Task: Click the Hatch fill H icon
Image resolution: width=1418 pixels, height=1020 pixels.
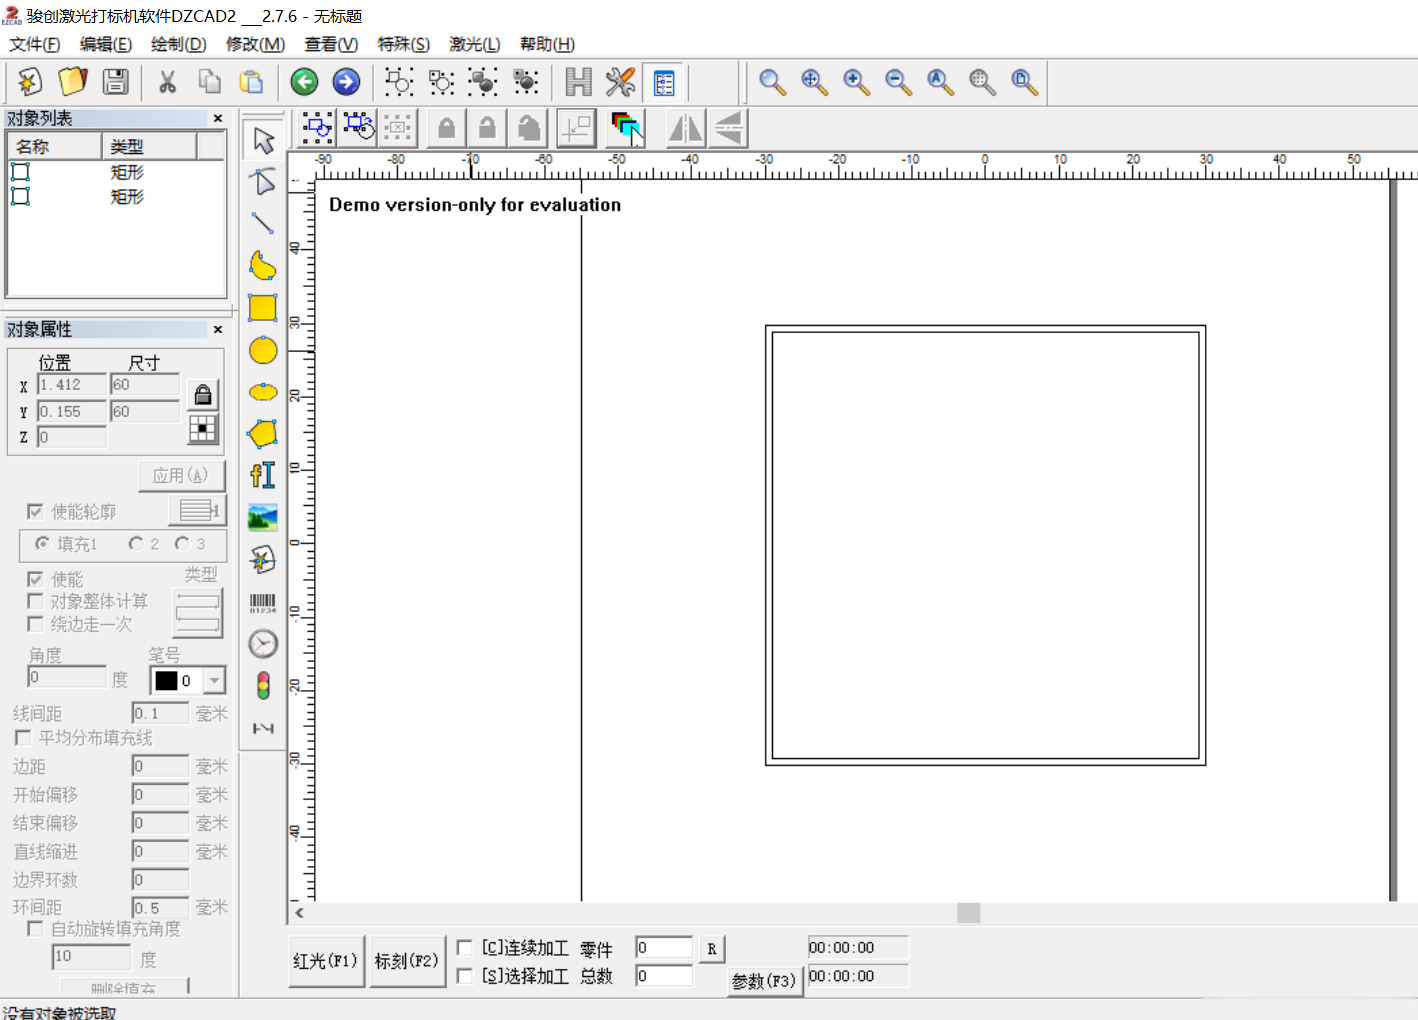Action: coord(578,81)
